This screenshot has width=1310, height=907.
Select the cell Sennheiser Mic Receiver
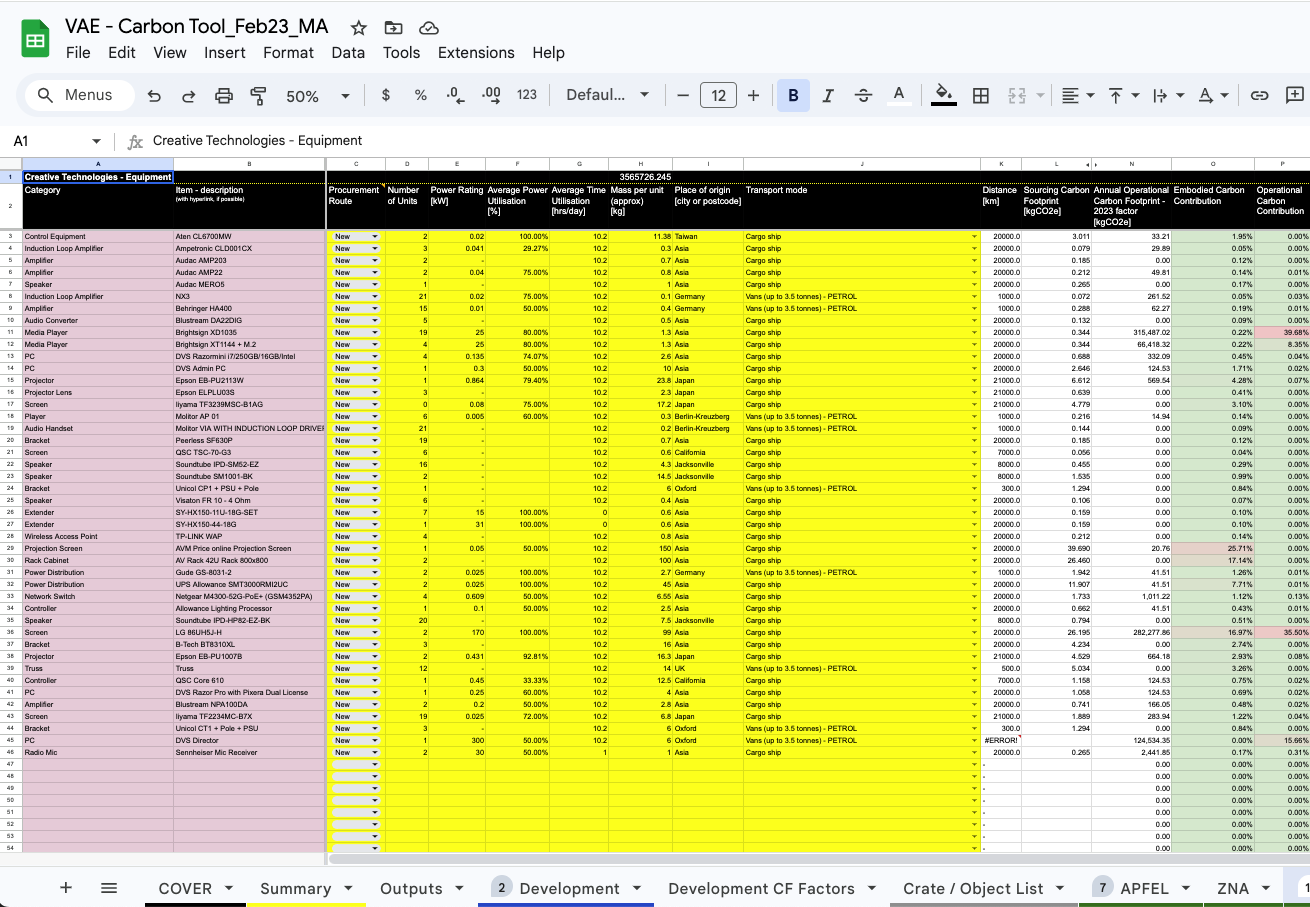pos(250,753)
